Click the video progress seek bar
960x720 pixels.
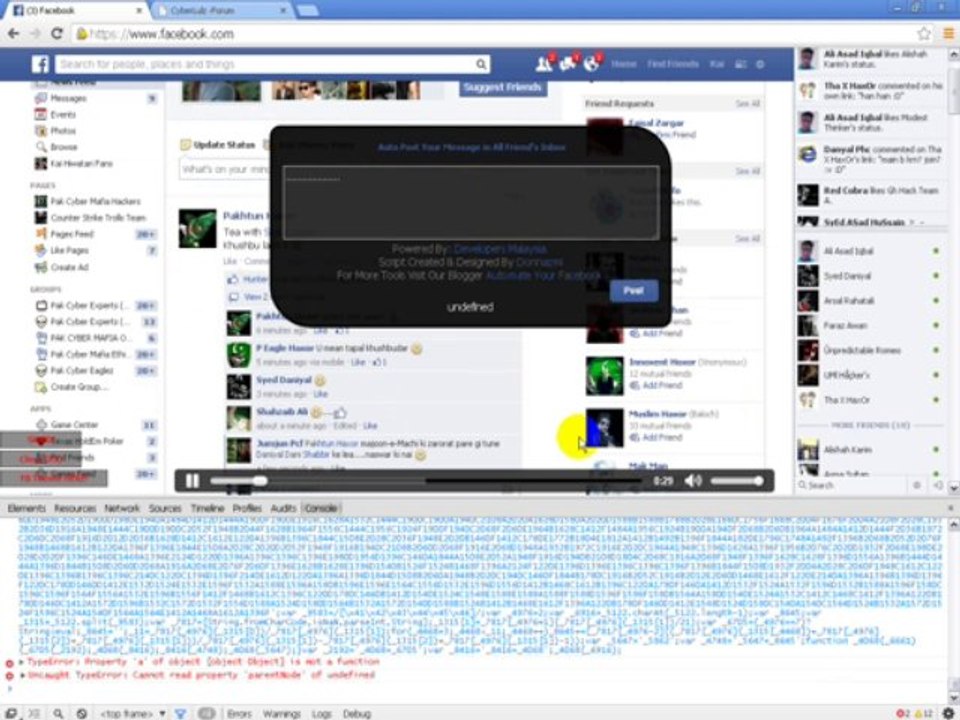click(x=426, y=481)
